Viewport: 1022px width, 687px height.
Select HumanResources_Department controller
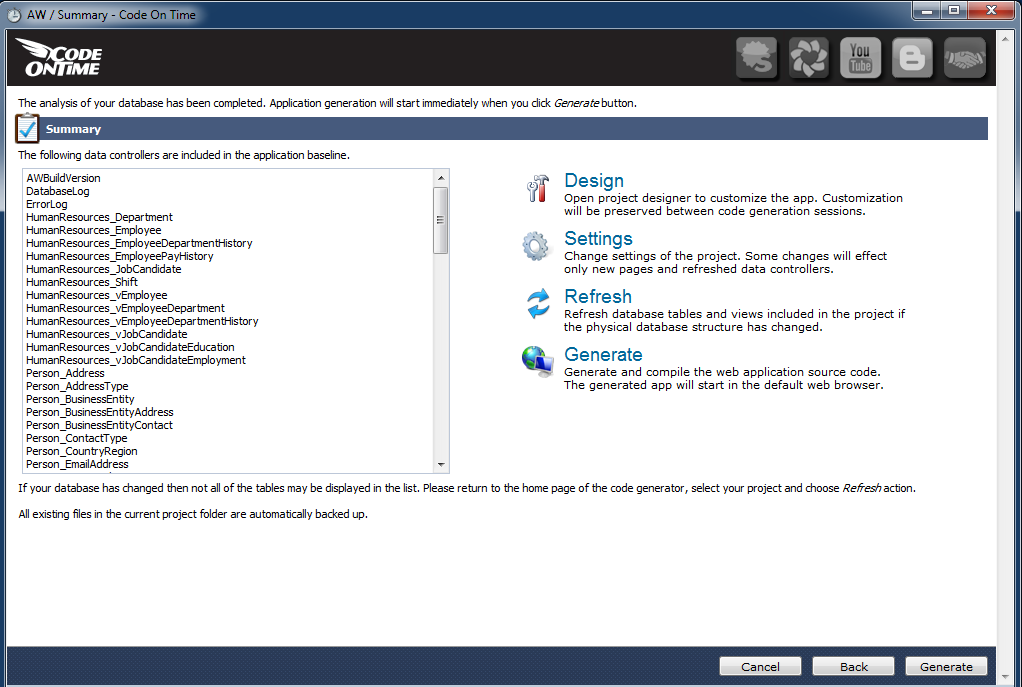(99, 217)
